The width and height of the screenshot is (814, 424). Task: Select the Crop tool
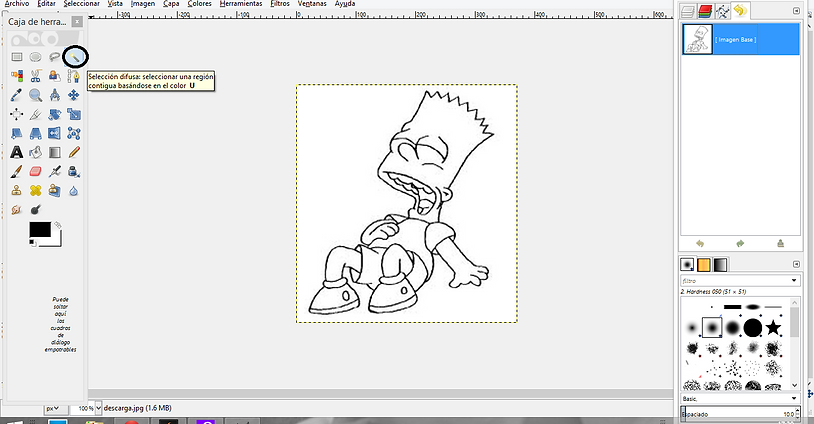pyautogui.click(x=35, y=114)
